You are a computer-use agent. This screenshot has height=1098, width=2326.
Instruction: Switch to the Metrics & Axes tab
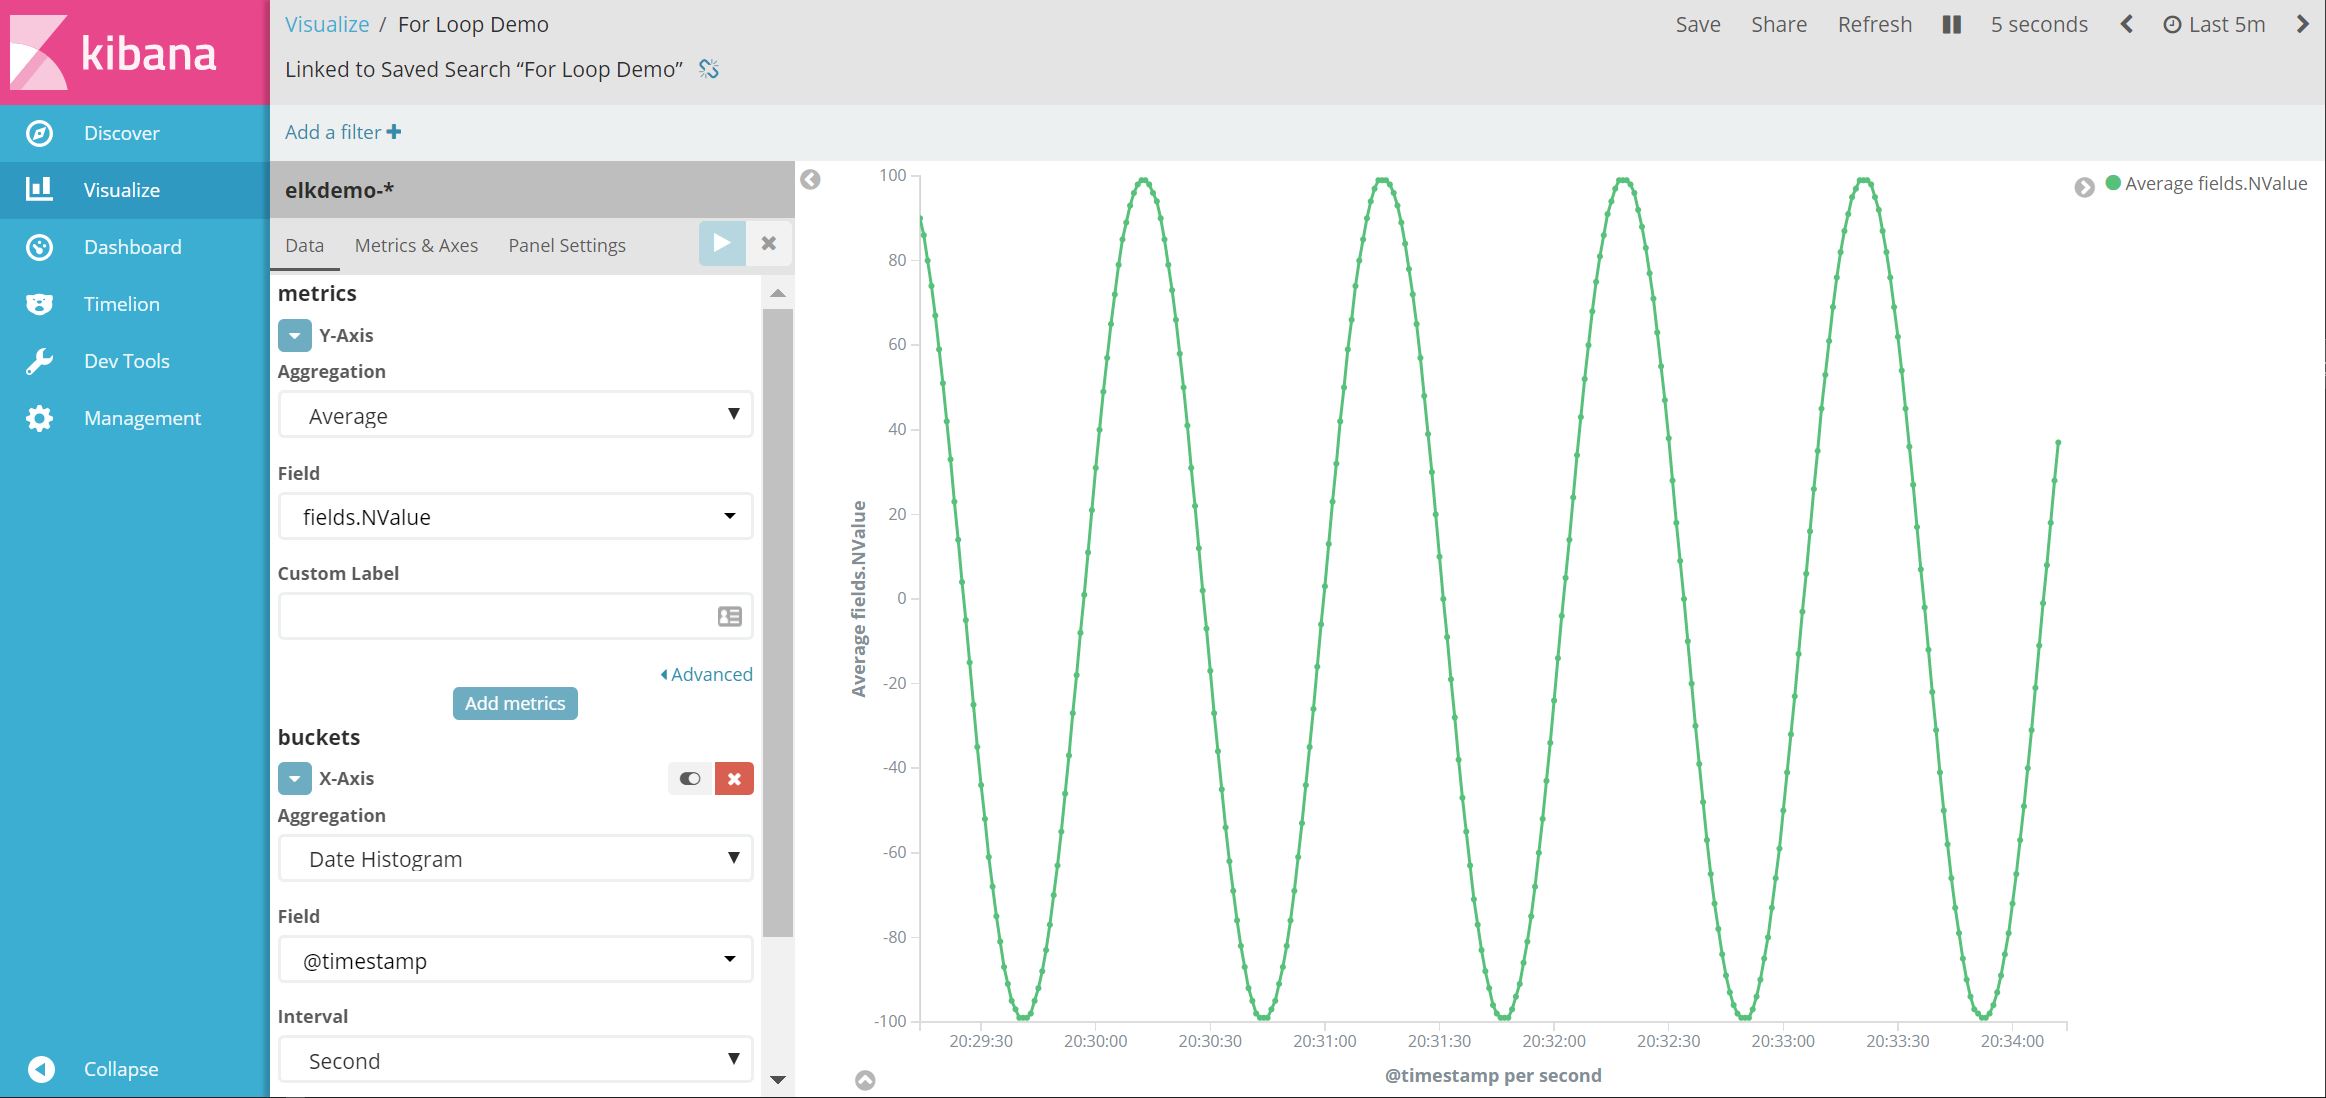tap(416, 244)
